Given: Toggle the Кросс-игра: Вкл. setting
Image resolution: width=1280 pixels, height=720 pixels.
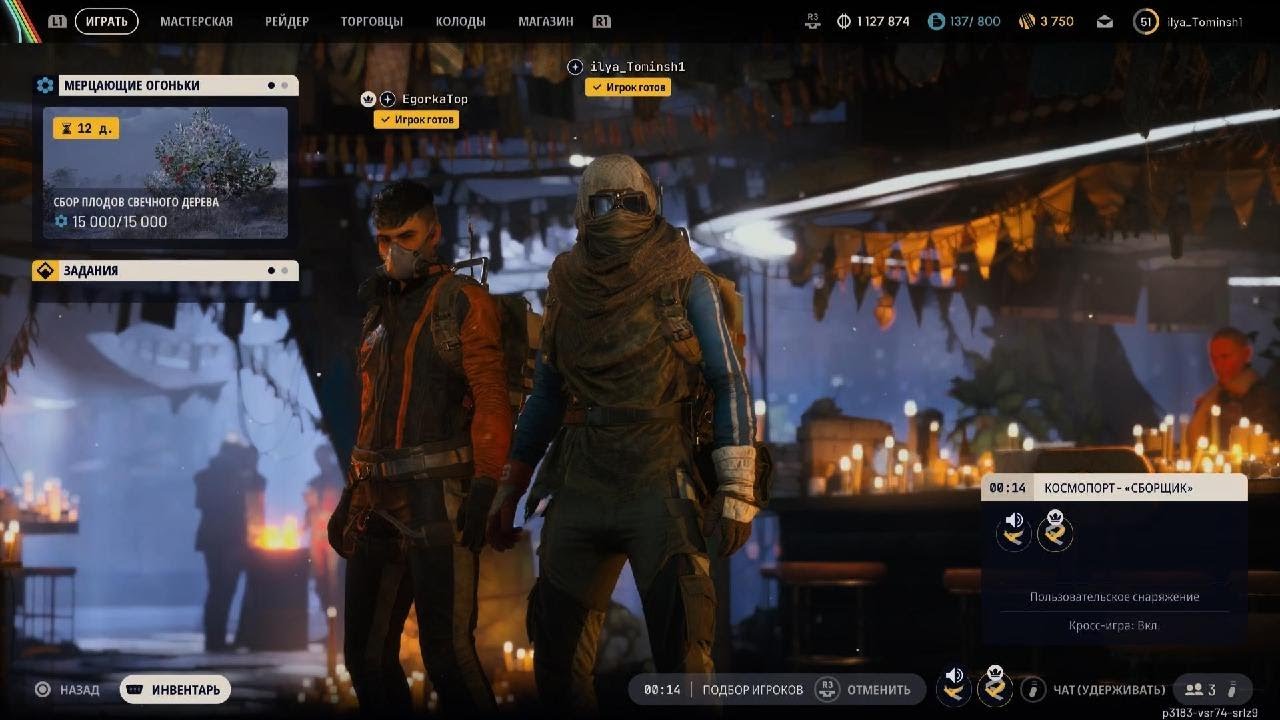Looking at the screenshot, I should click(x=1114, y=625).
